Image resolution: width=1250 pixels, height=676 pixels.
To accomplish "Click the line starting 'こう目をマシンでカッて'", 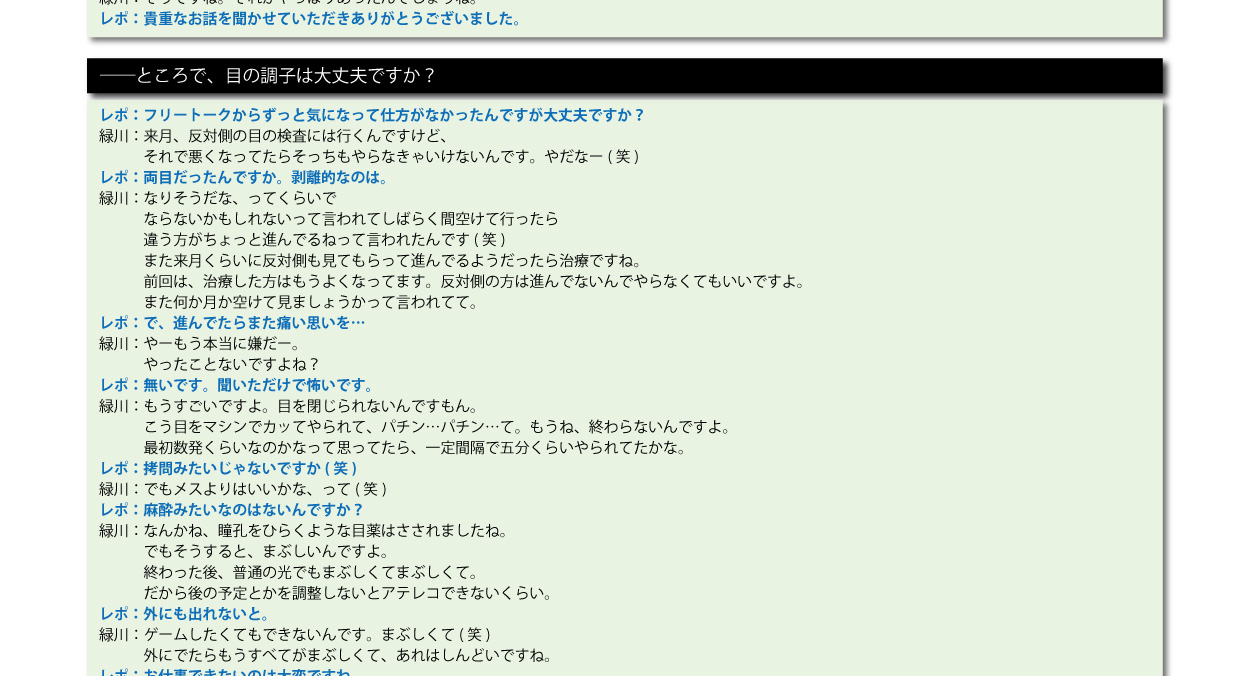I will point(439,427).
